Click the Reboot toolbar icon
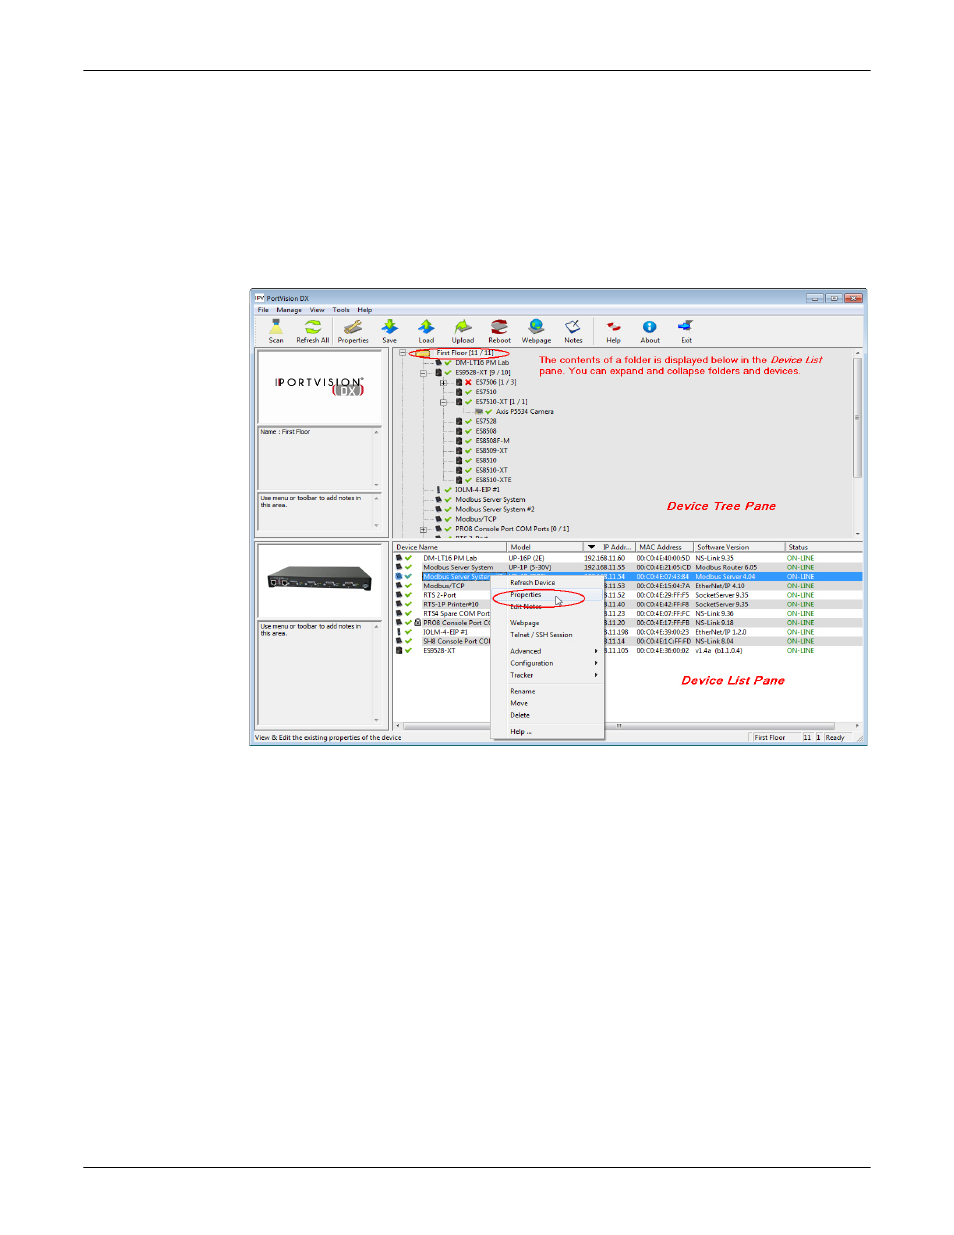 [x=499, y=331]
